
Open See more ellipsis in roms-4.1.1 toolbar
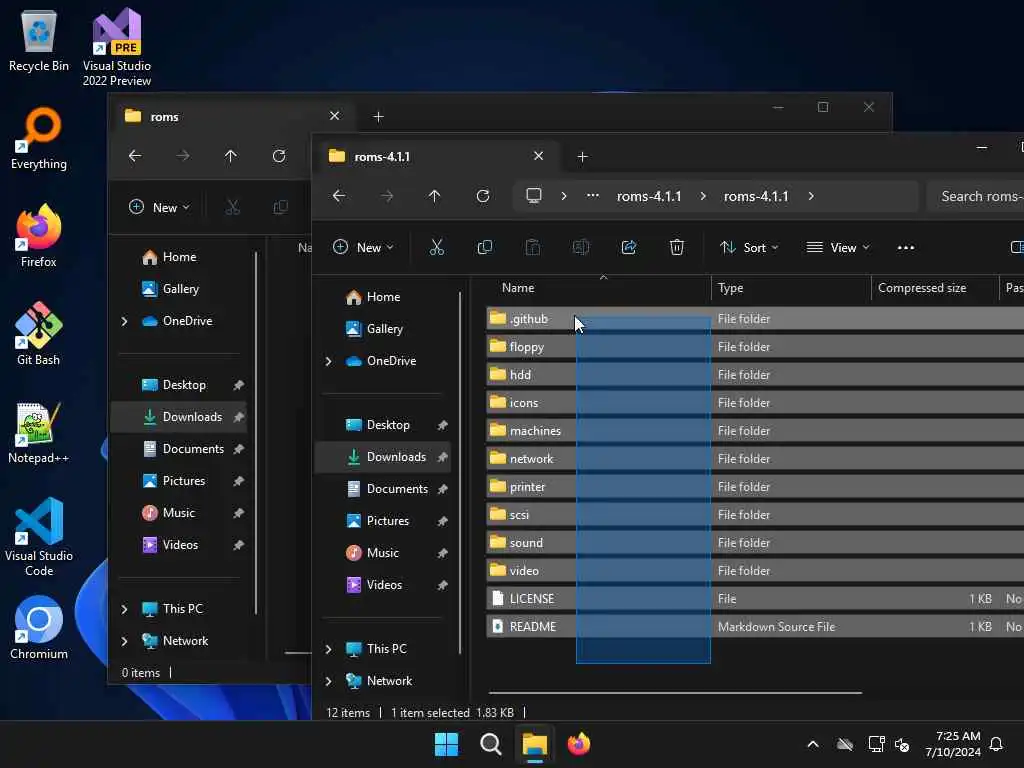click(906, 248)
